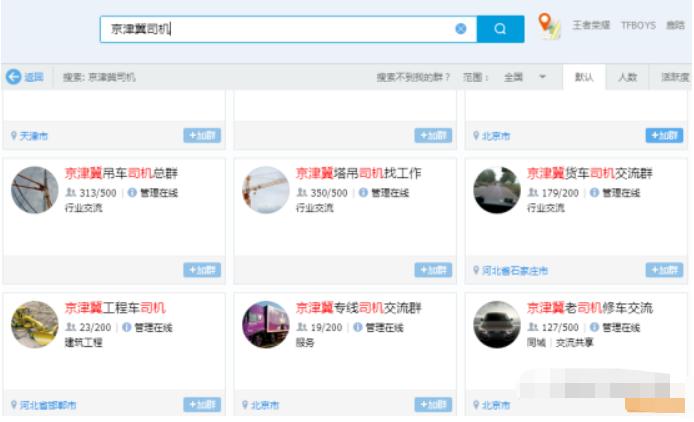Screen dimensions: 694x422
Task: Click the TFBOYS hot search link
Action: (638, 25)
